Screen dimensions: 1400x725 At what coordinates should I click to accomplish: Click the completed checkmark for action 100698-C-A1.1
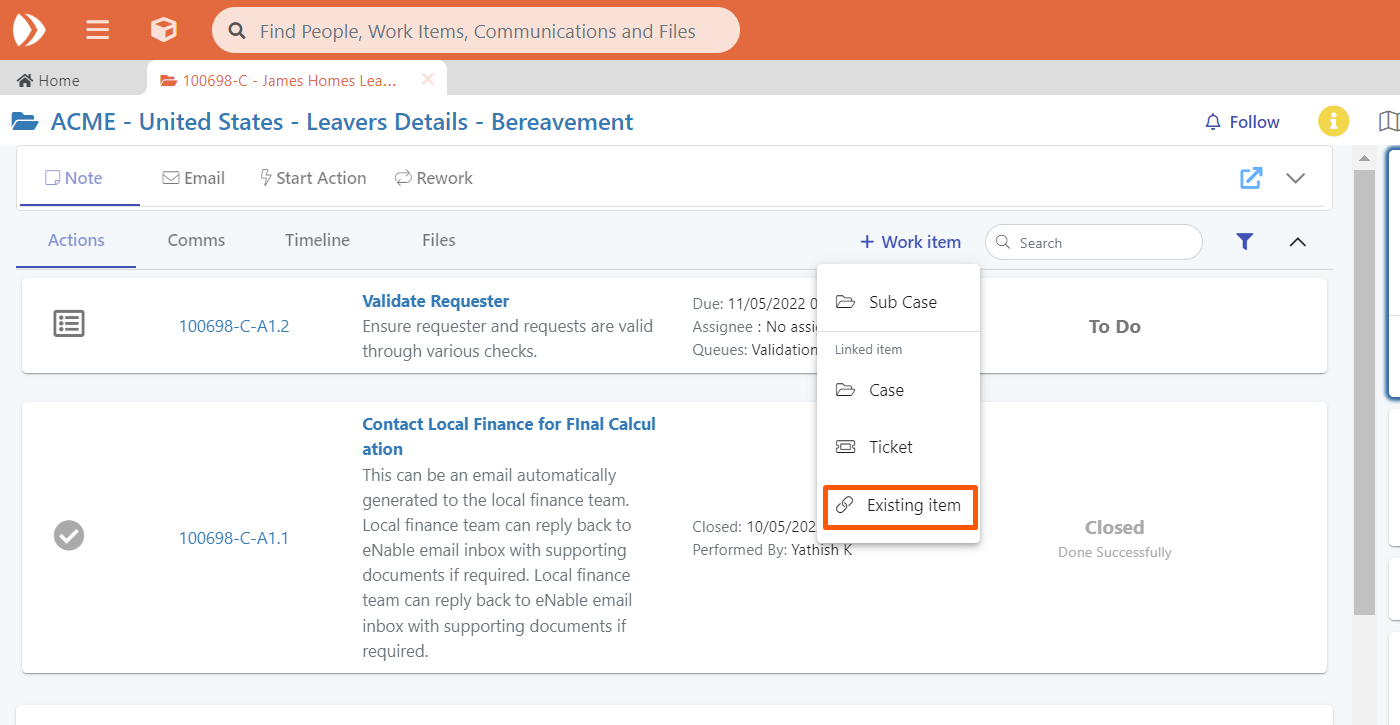(69, 536)
